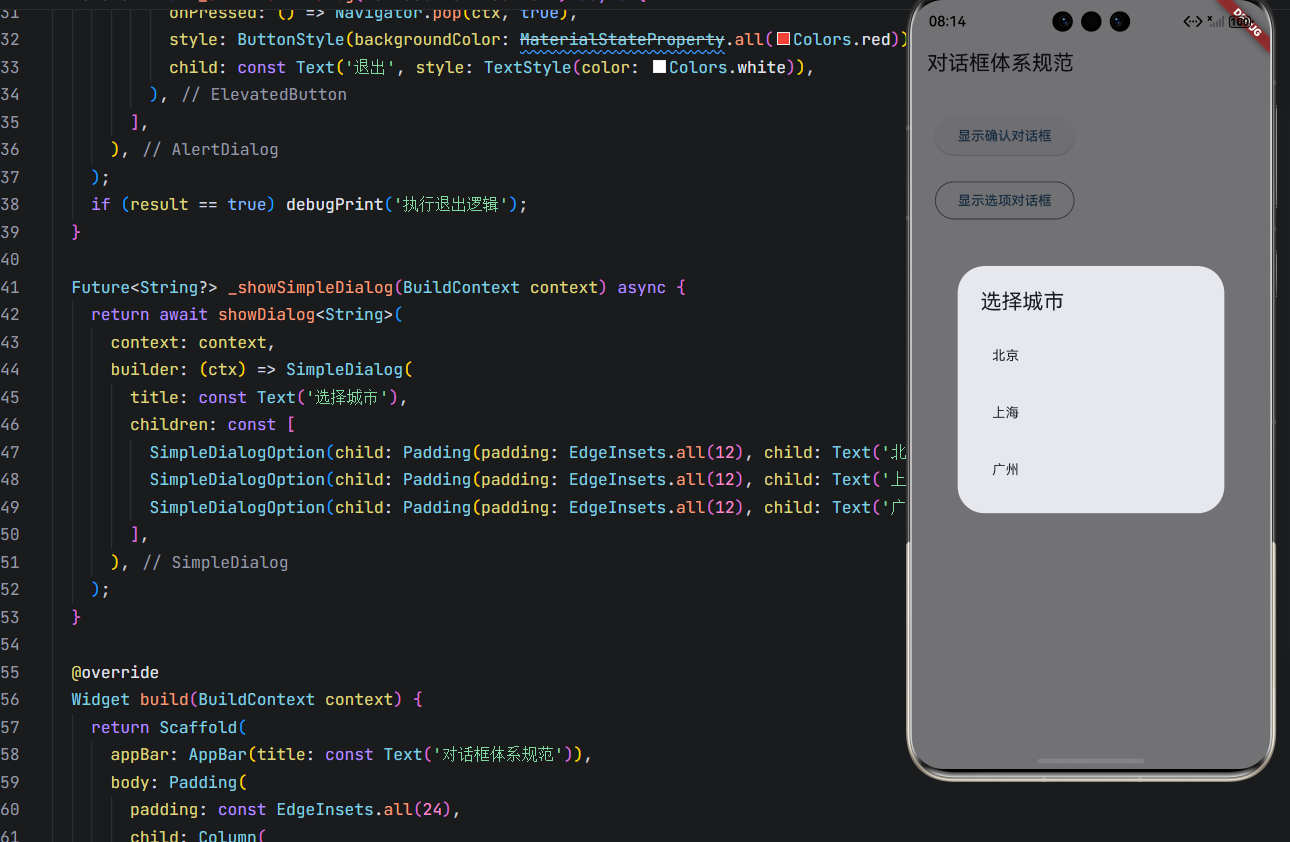Click the 08:14 clock on the emulator
The width and height of the screenshot is (1290, 842).
point(950,21)
